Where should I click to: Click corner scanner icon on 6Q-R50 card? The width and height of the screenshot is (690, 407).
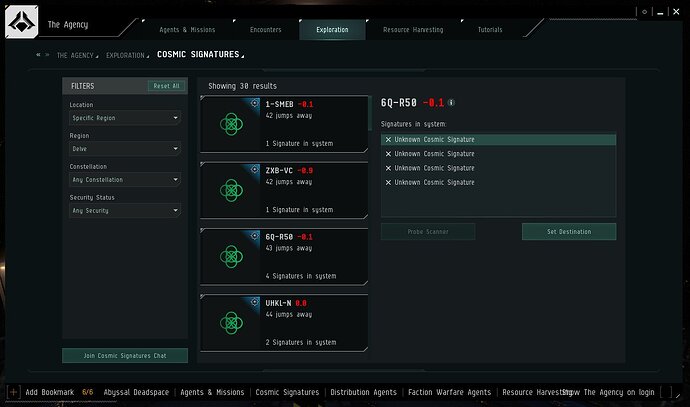point(254,236)
